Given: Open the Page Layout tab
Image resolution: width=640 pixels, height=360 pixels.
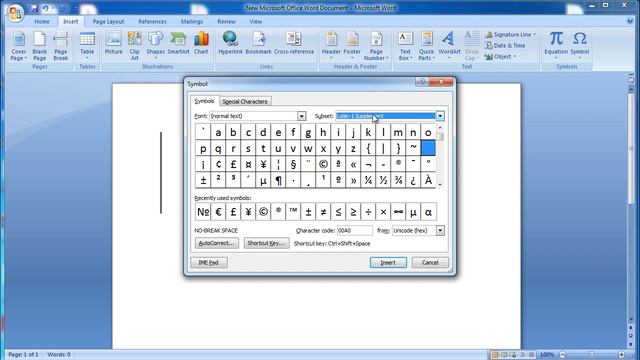Looking at the screenshot, I should (x=108, y=22).
